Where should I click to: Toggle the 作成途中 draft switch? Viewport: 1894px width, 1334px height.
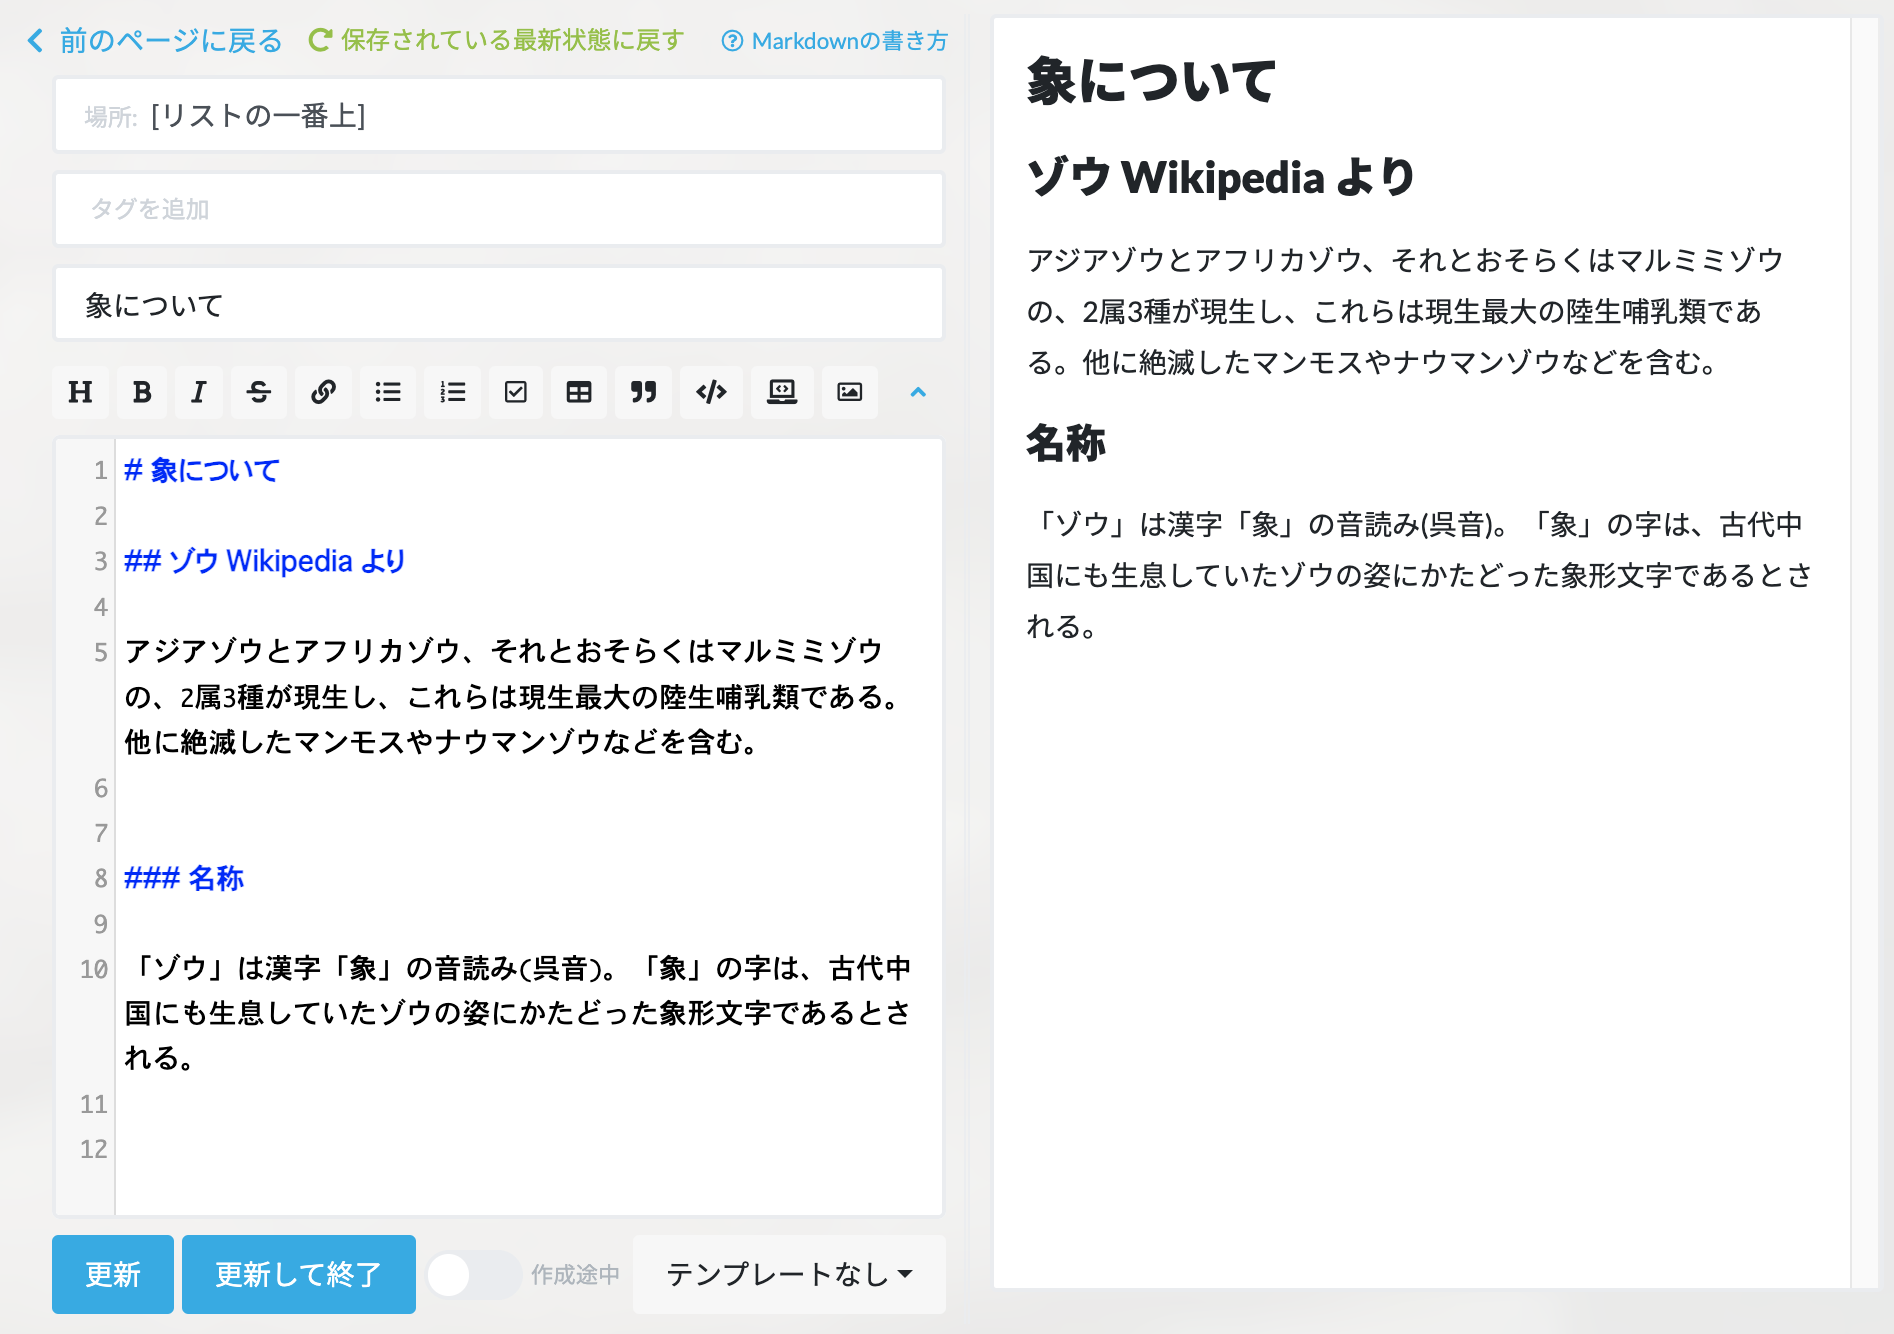(473, 1275)
